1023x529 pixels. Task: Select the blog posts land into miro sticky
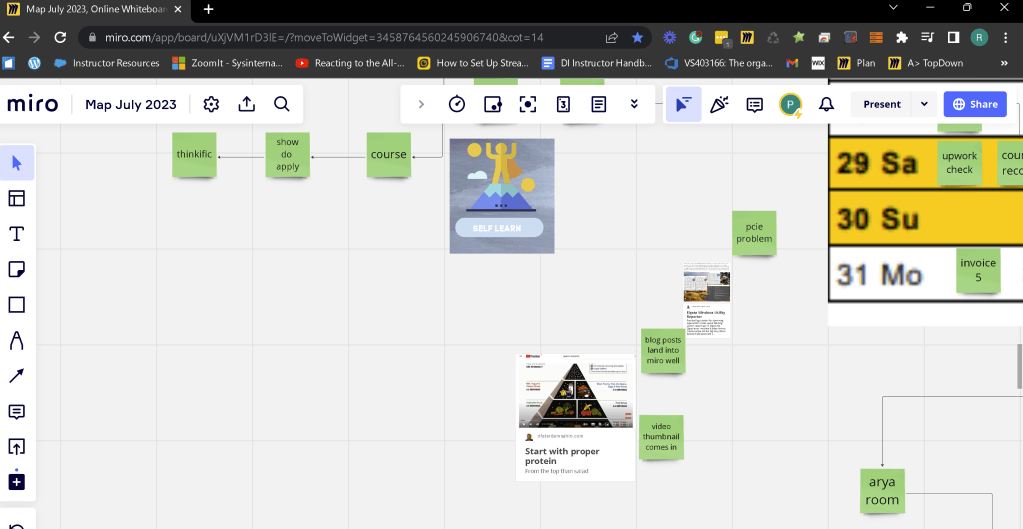tap(663, 350)
